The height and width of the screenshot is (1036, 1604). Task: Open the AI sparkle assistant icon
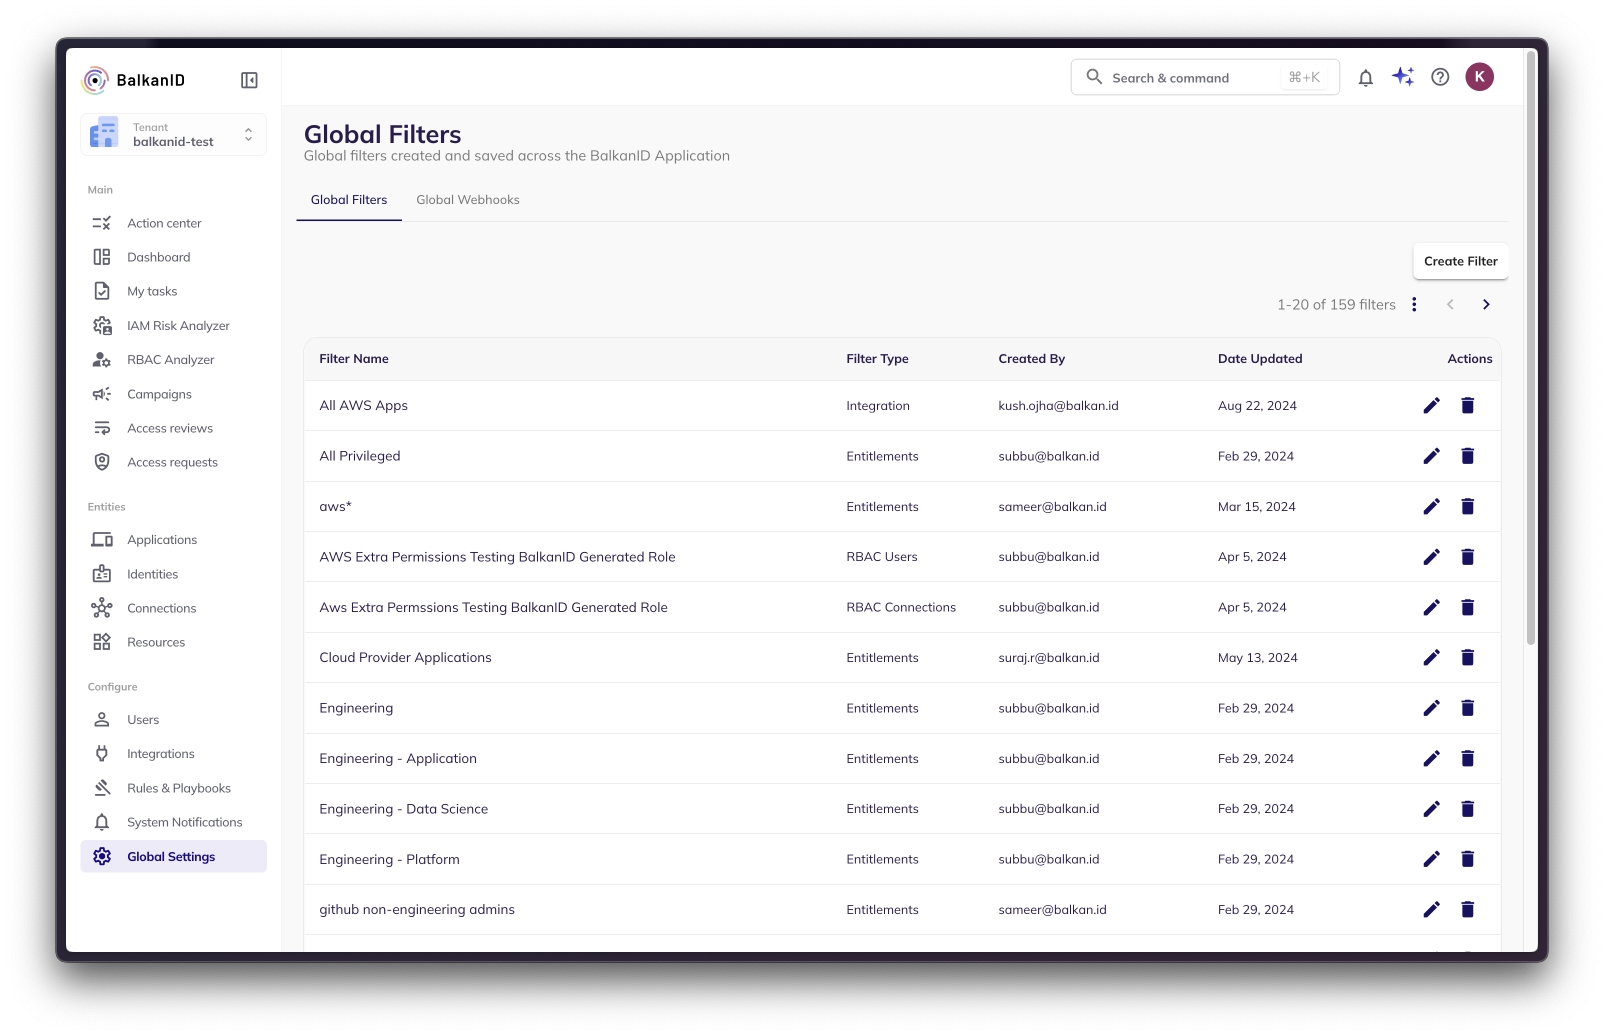point(1403,77)
